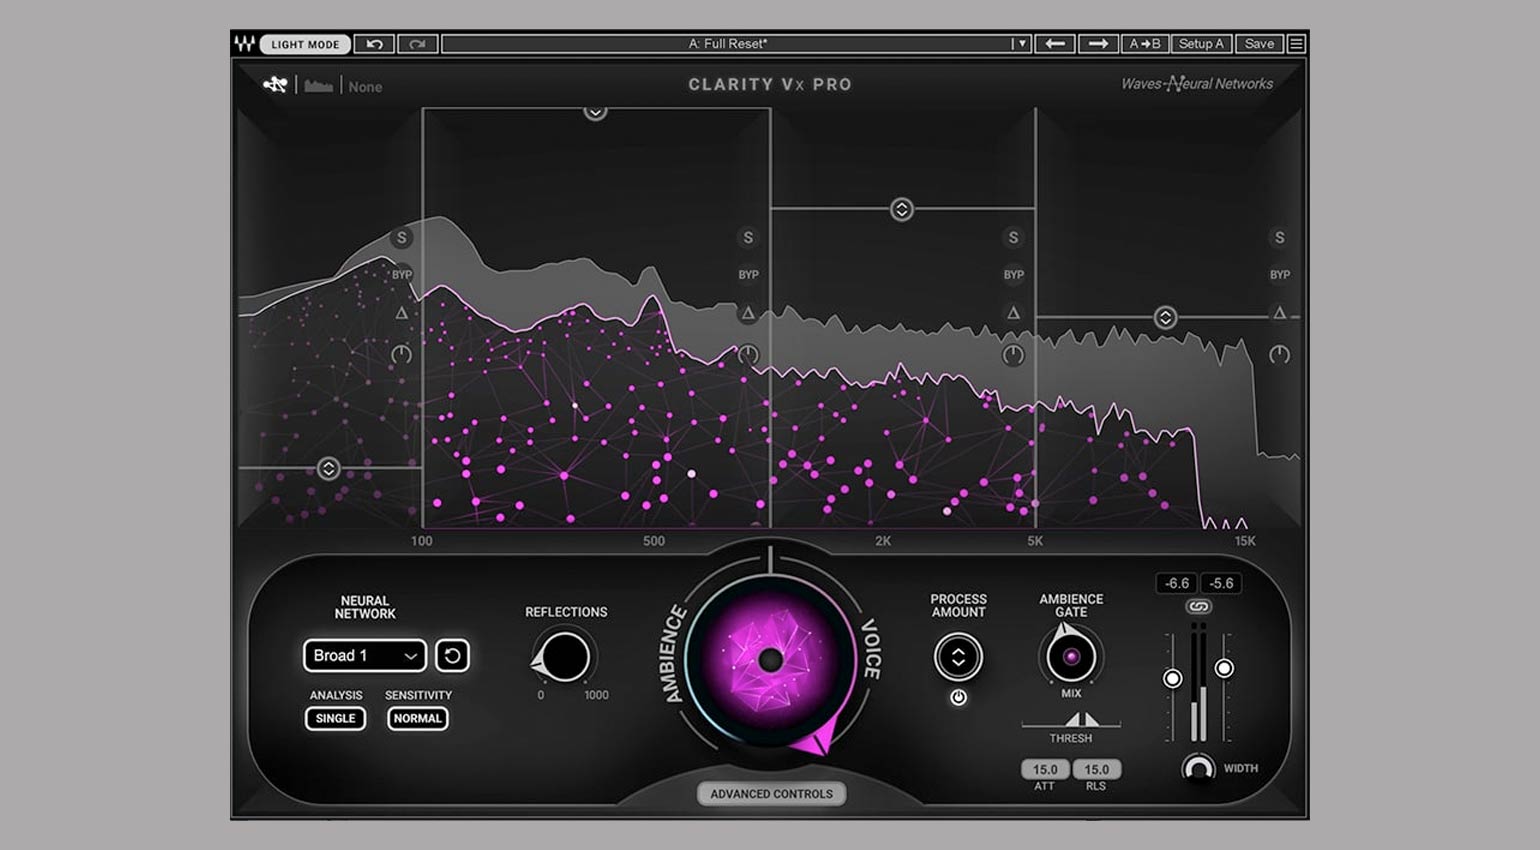
Task: Click the spectrum analyzer icon beside None
Action: [x=318, y=86]
